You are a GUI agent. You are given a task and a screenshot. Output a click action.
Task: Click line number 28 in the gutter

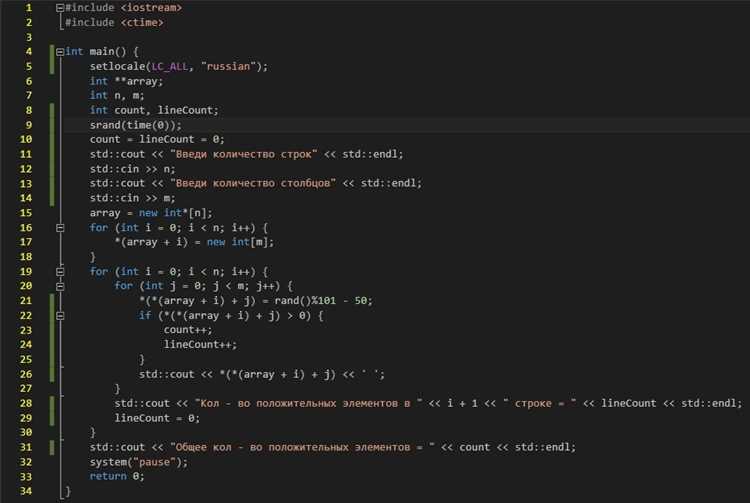click(x=26, y=404)
